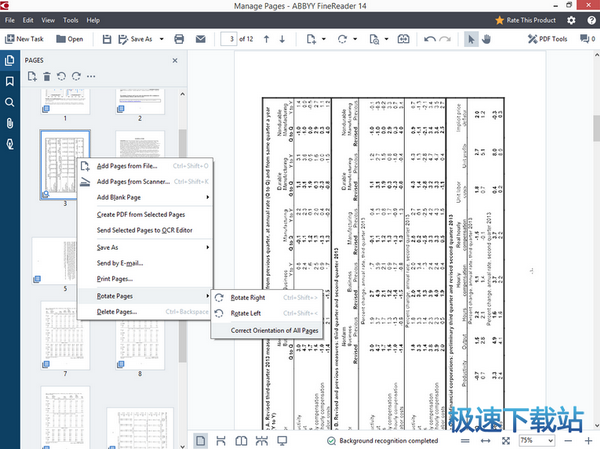Open PDF Tools
The image size is (600, 449).
[x=547, y=39]
